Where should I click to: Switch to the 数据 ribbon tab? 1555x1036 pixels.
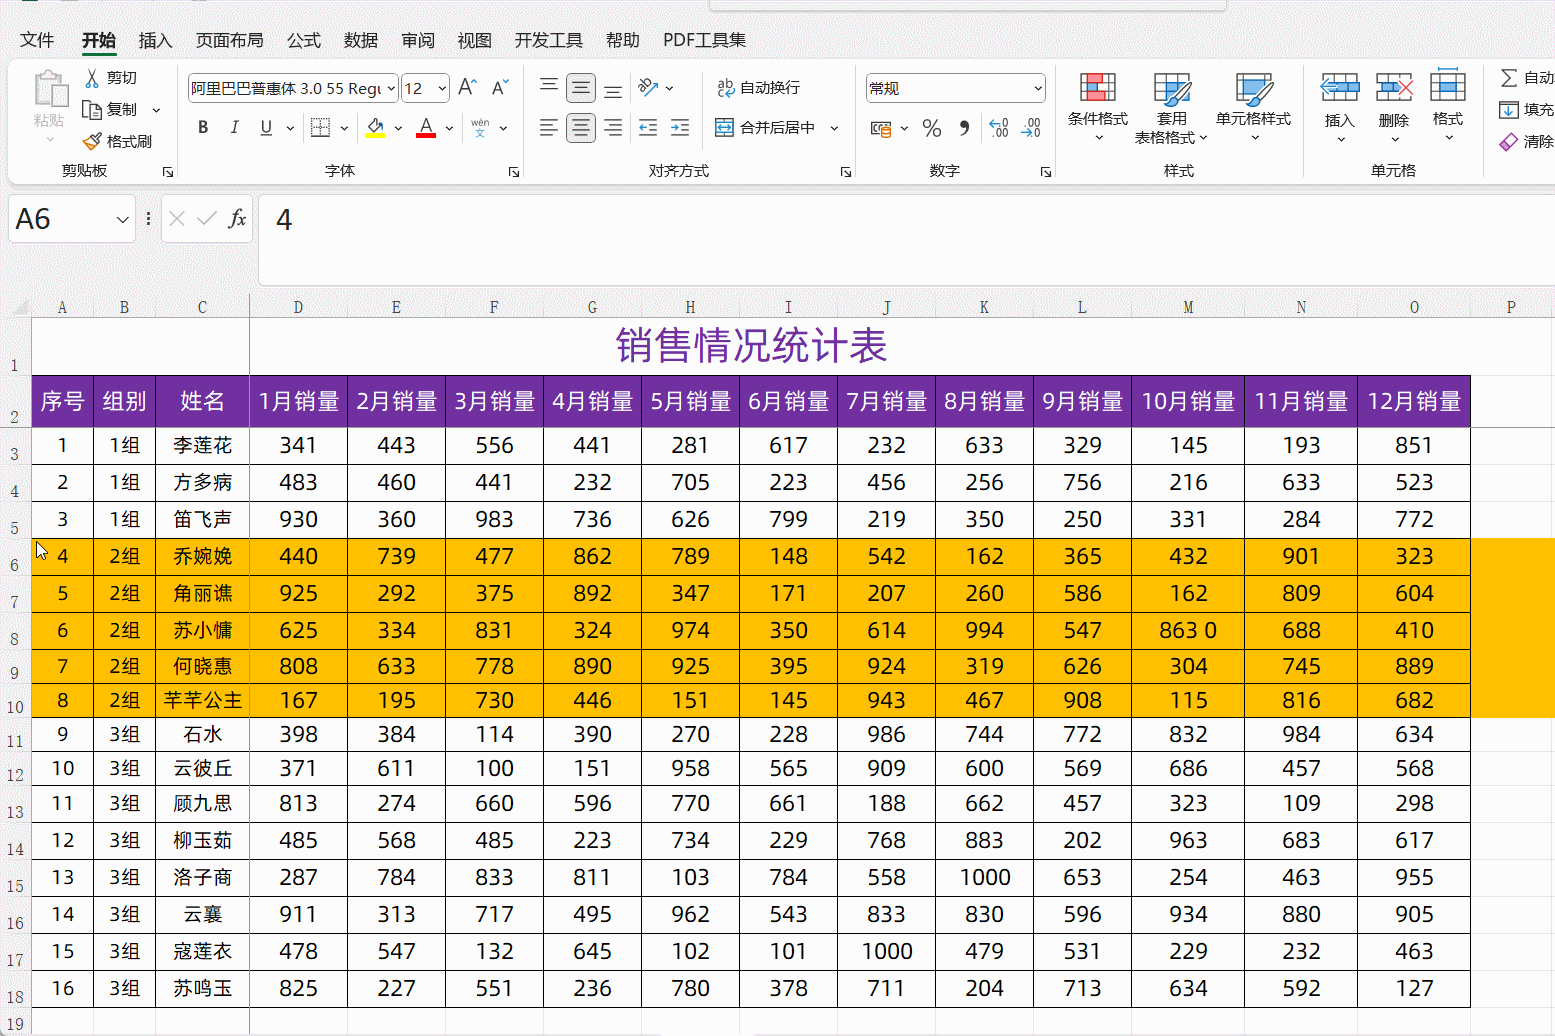(x=360, y=40)
